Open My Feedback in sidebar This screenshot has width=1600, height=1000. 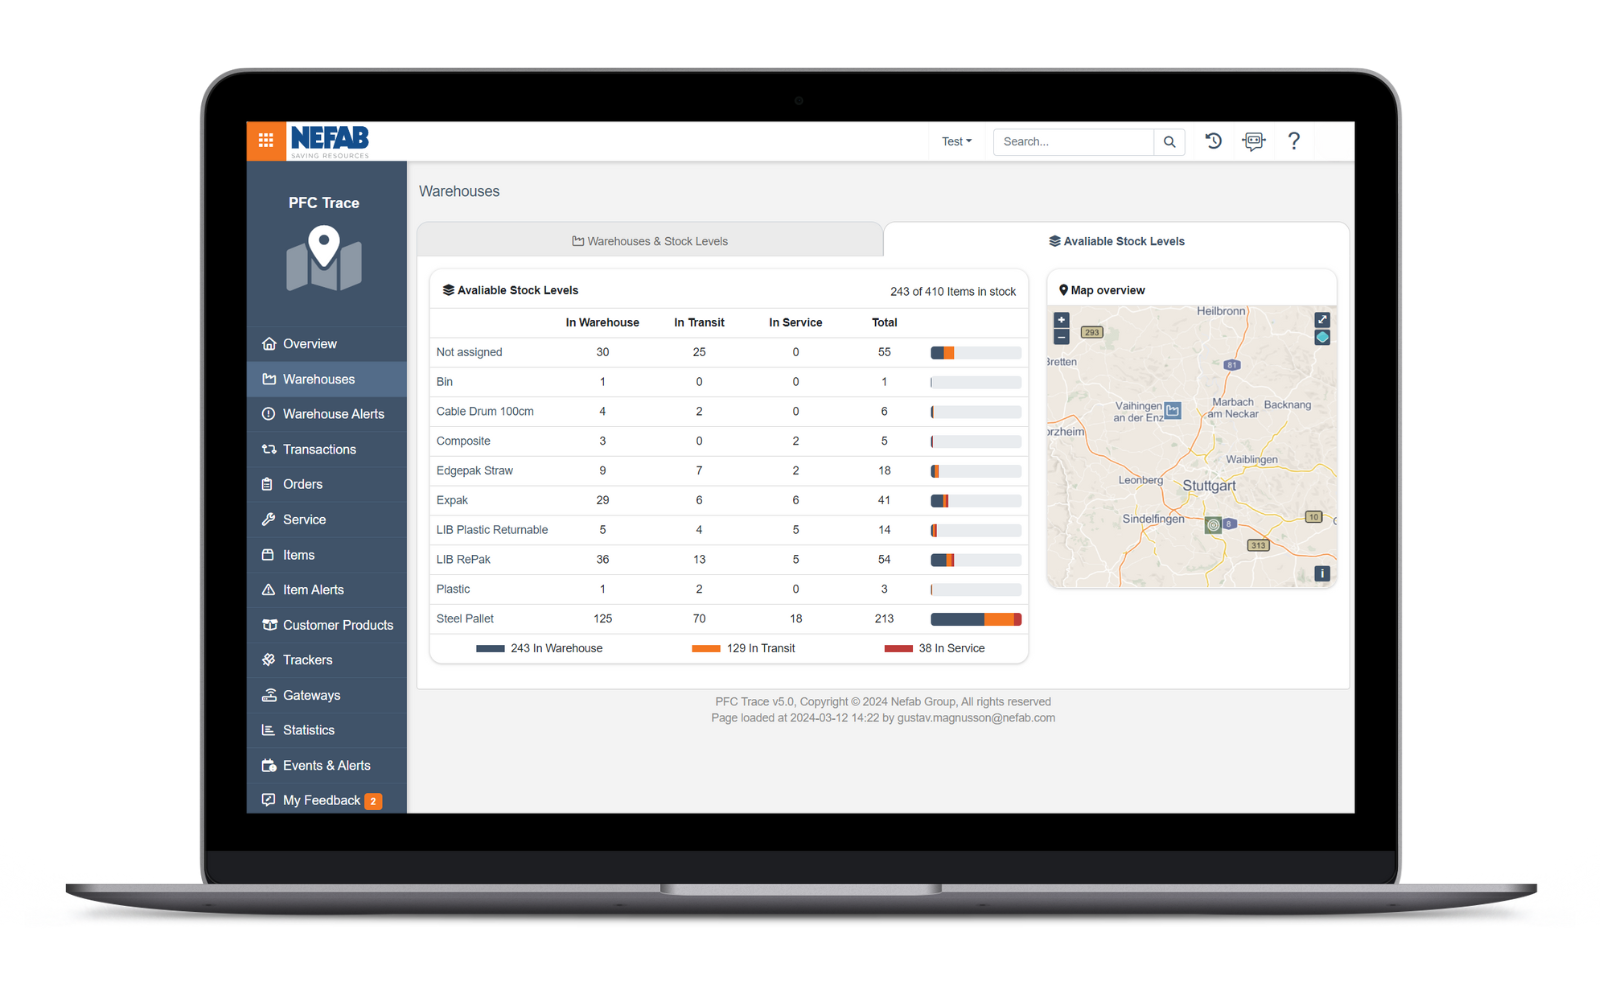(x=321, y=800)
